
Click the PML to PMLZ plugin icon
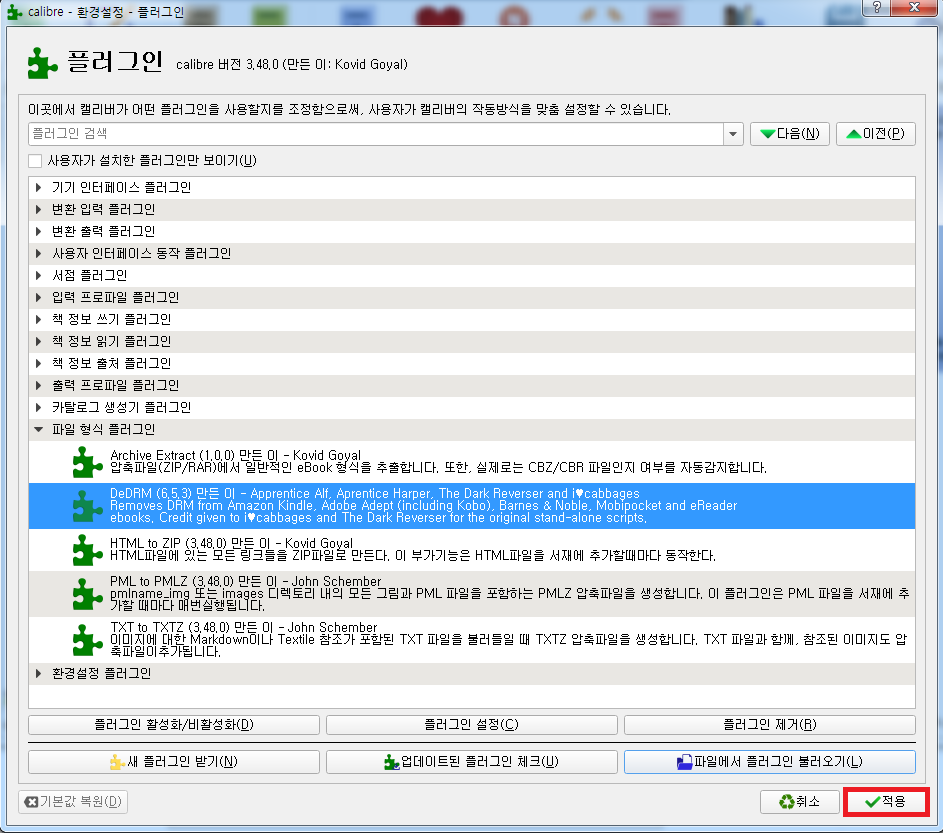87,594
